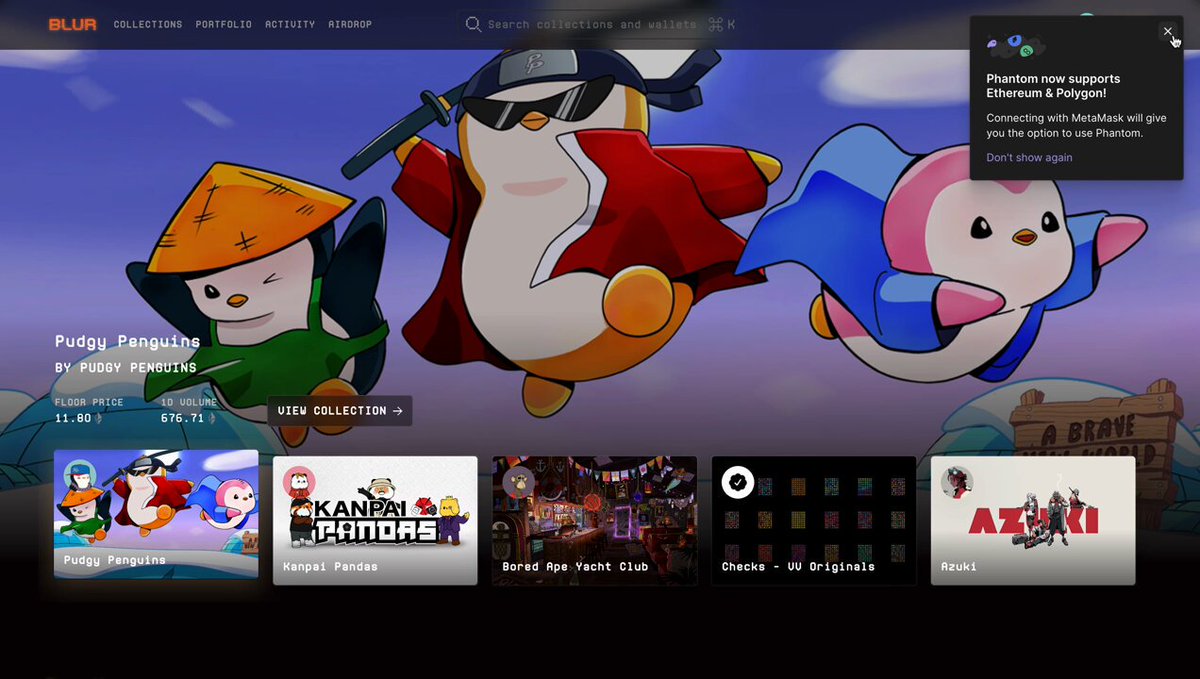This screenshot has width=1200, height=679.
Task: Select the Bored Ape Yacht Club card
Action: click(x=594, y=520)
